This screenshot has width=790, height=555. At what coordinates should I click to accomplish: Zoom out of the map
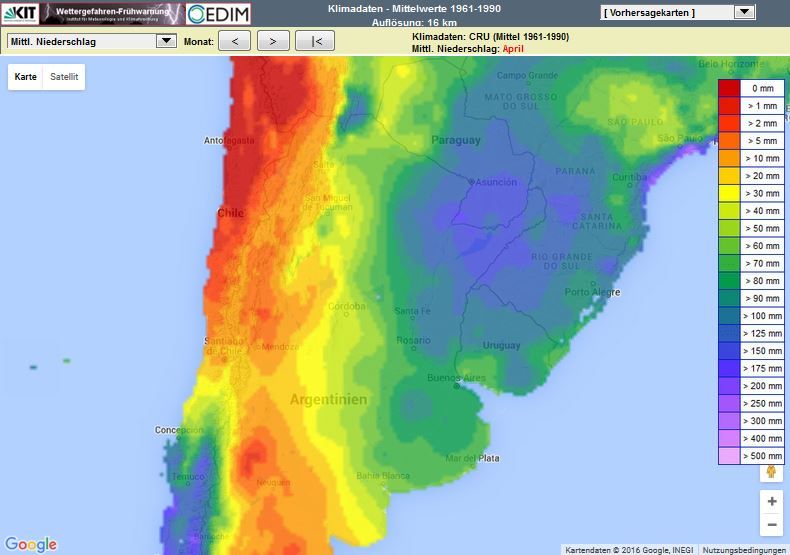771,525
